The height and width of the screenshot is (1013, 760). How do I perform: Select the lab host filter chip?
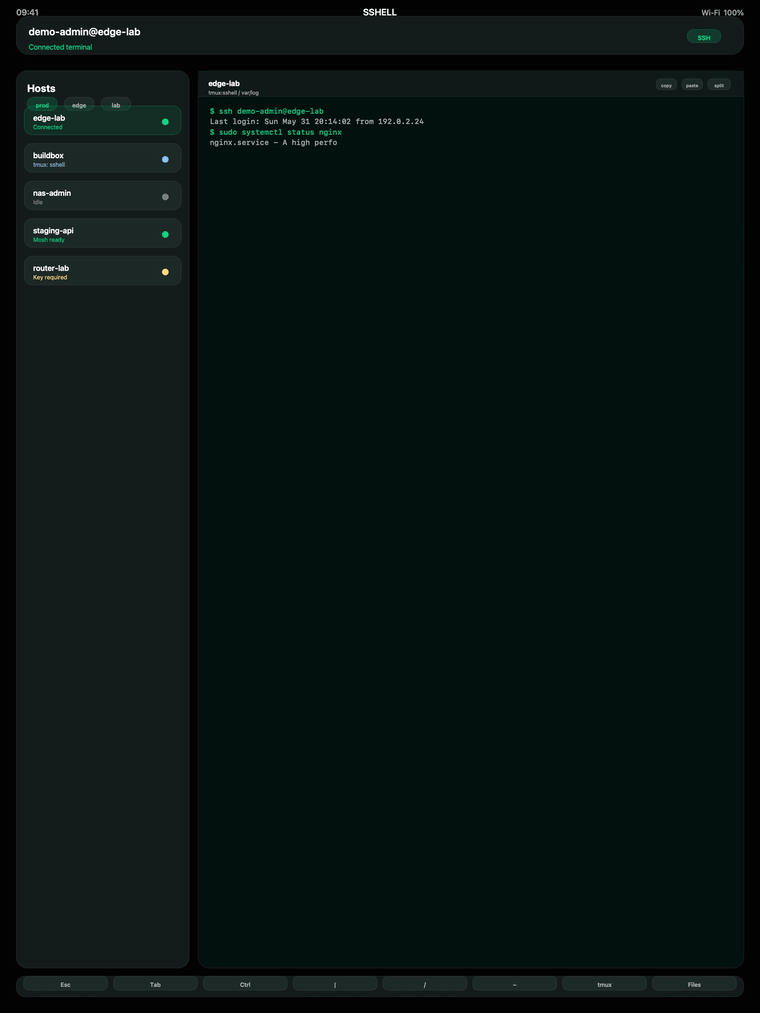(x=116, y=104)
